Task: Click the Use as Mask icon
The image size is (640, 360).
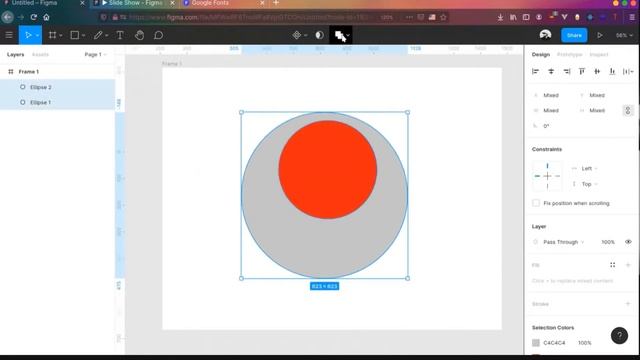Action: (x=319, y=35)
